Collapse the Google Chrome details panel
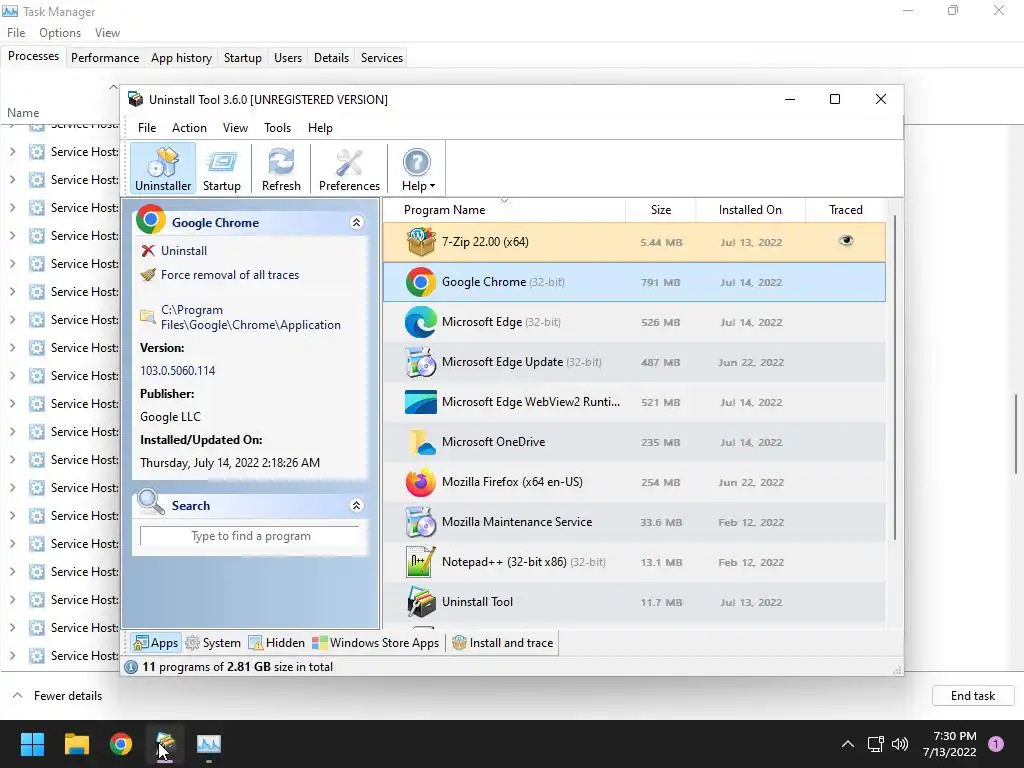This screenshot has width=1024, height=768. (x=357, y=223)
